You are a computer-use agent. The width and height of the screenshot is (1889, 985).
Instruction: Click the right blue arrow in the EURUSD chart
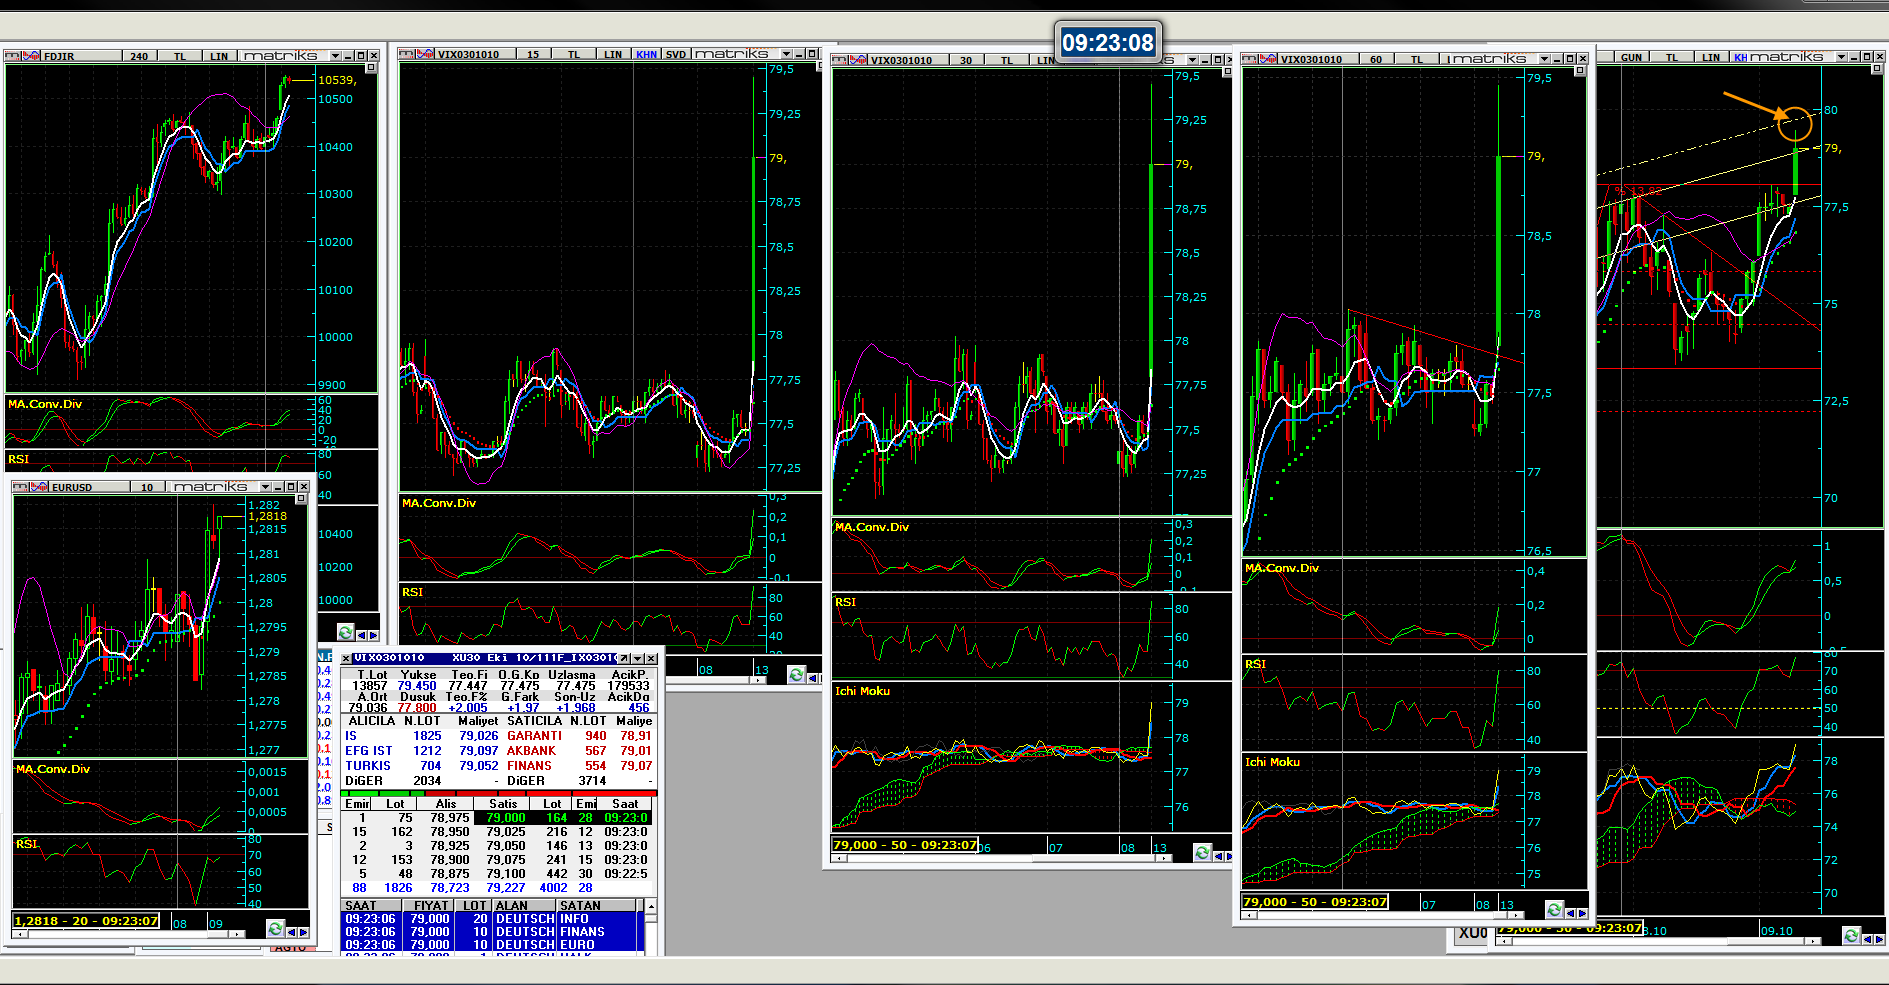[303, 932]
